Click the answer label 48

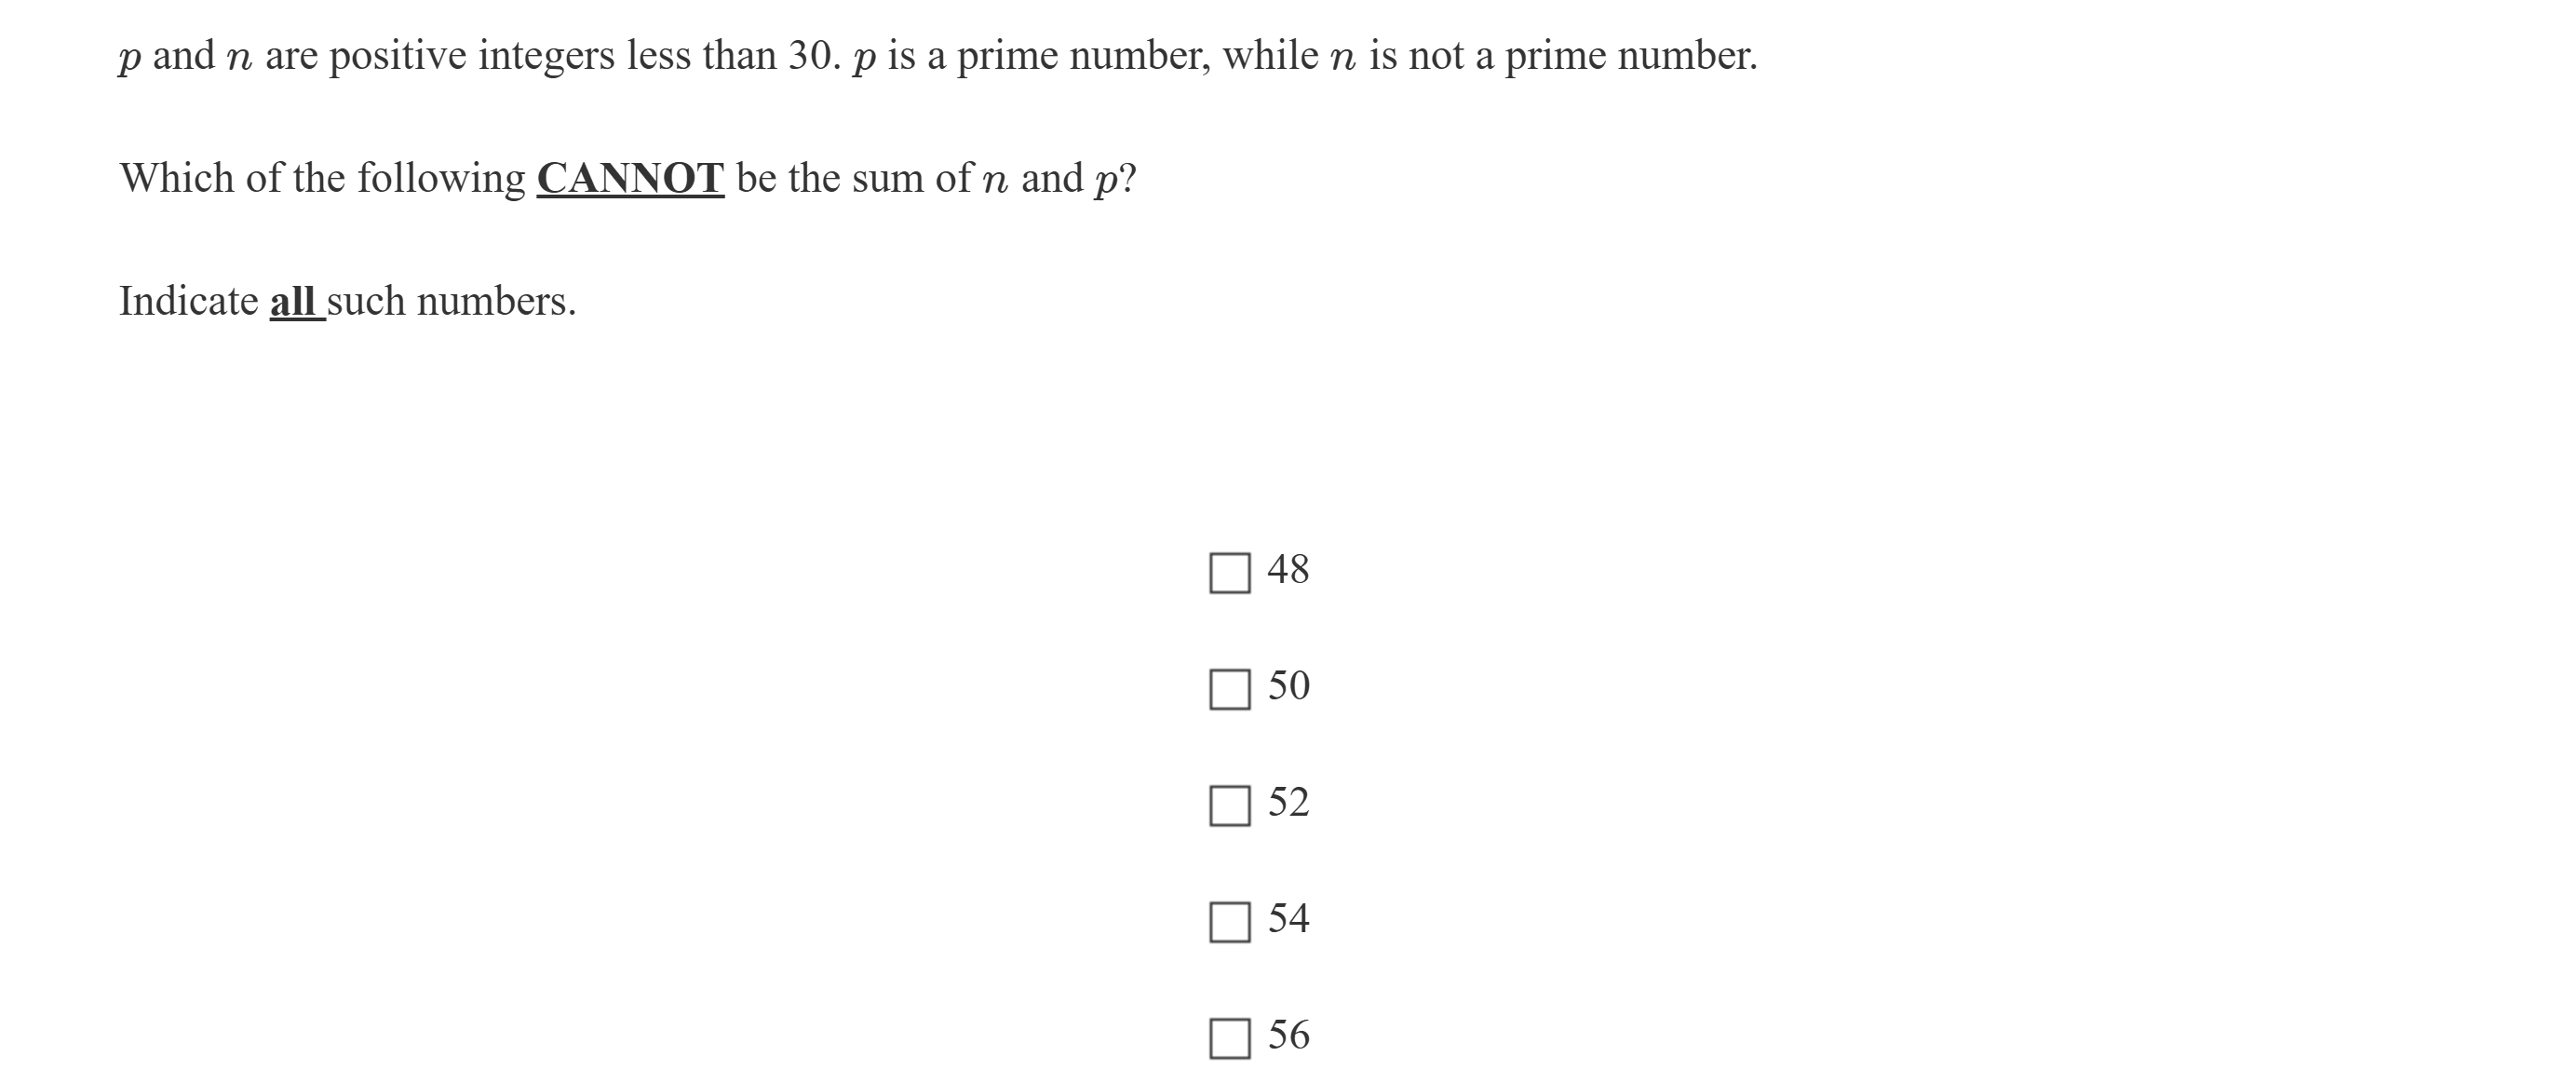1288,570
